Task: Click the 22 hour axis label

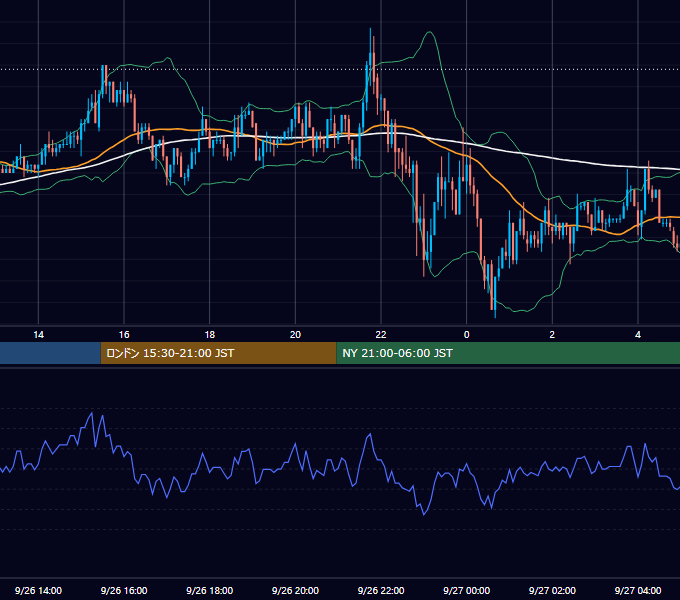Action: (381, 335)
